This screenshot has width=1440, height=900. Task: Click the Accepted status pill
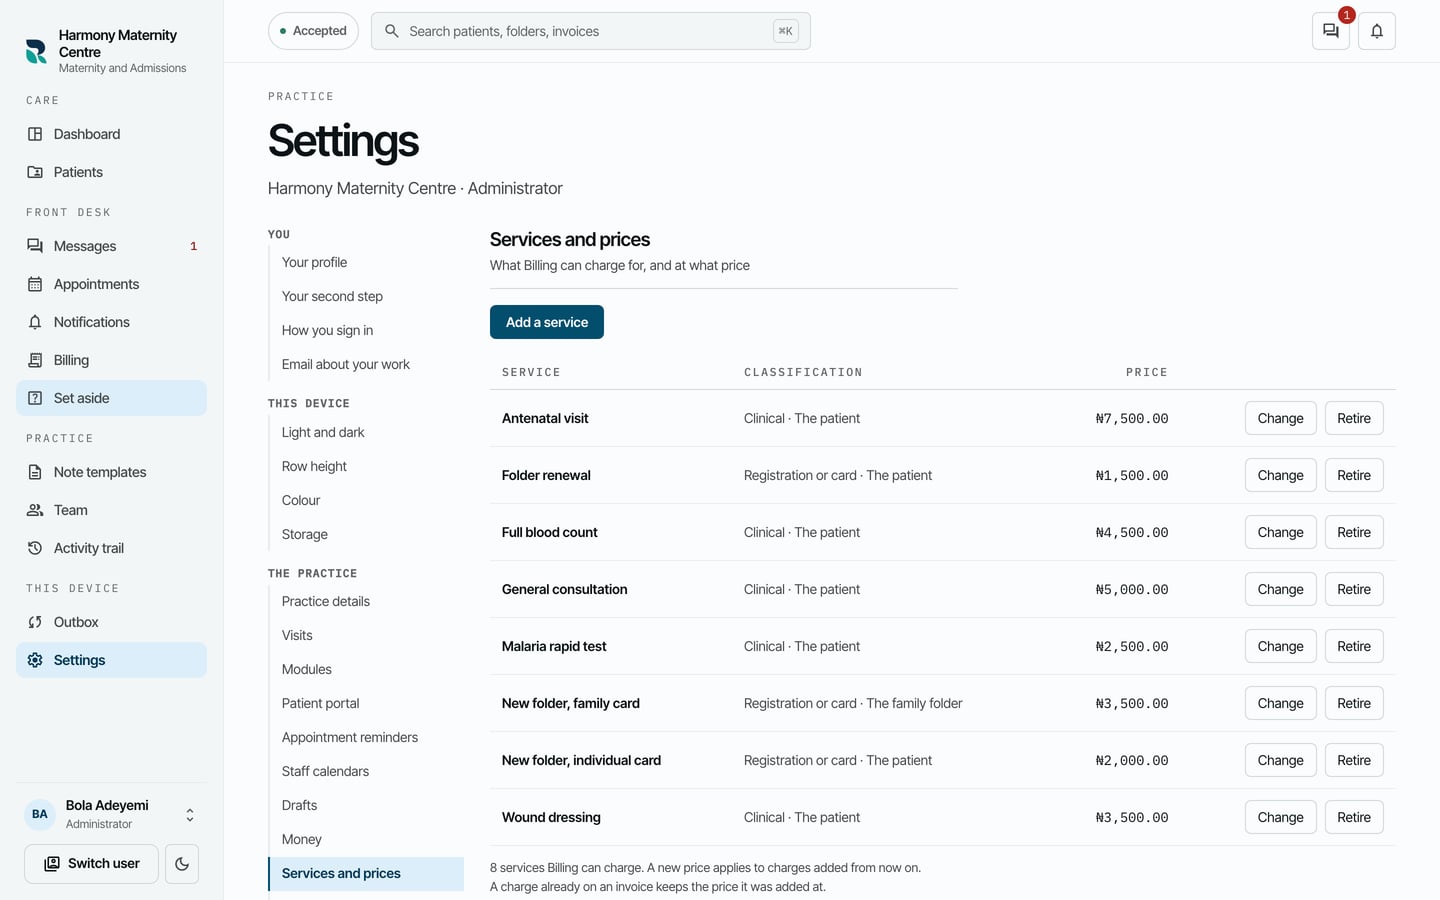point(313,31)
